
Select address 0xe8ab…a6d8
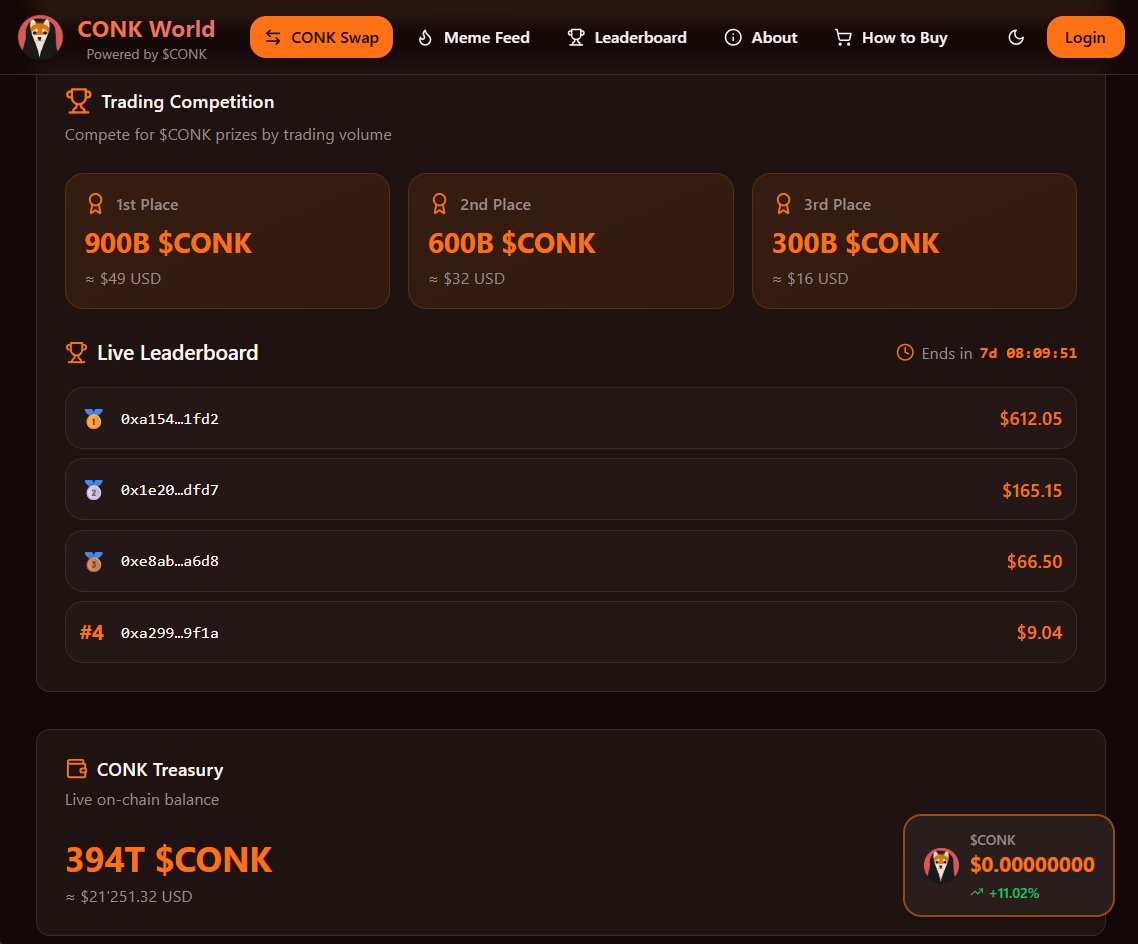(x=170, y=561)
